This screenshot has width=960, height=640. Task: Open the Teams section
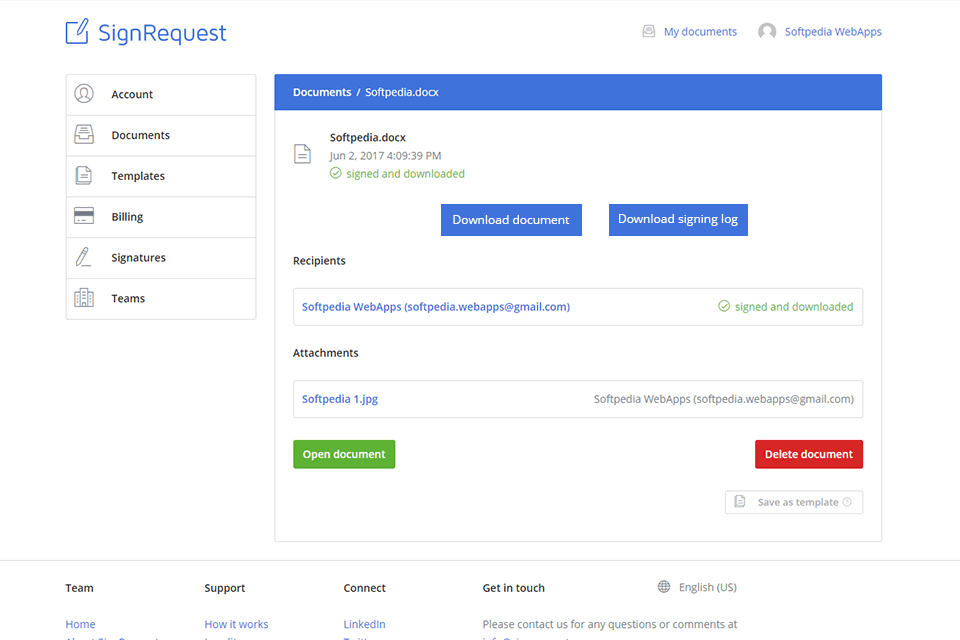tap(161, 299)
